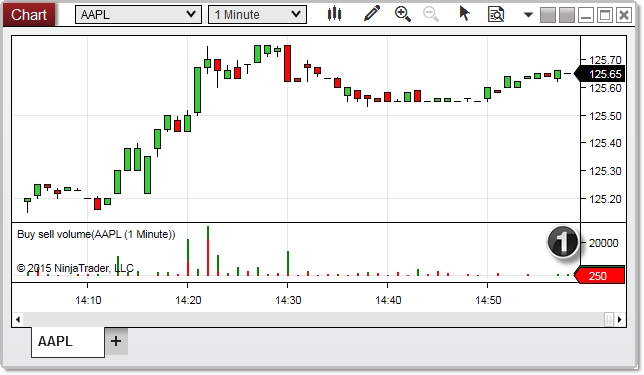Click the second gray link button square
The height and width of the screenshot is (375, 644).
(x=567, y=15)
